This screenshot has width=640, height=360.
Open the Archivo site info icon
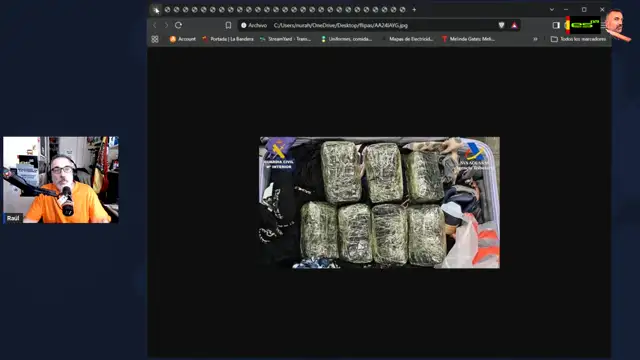coord(244,25)
